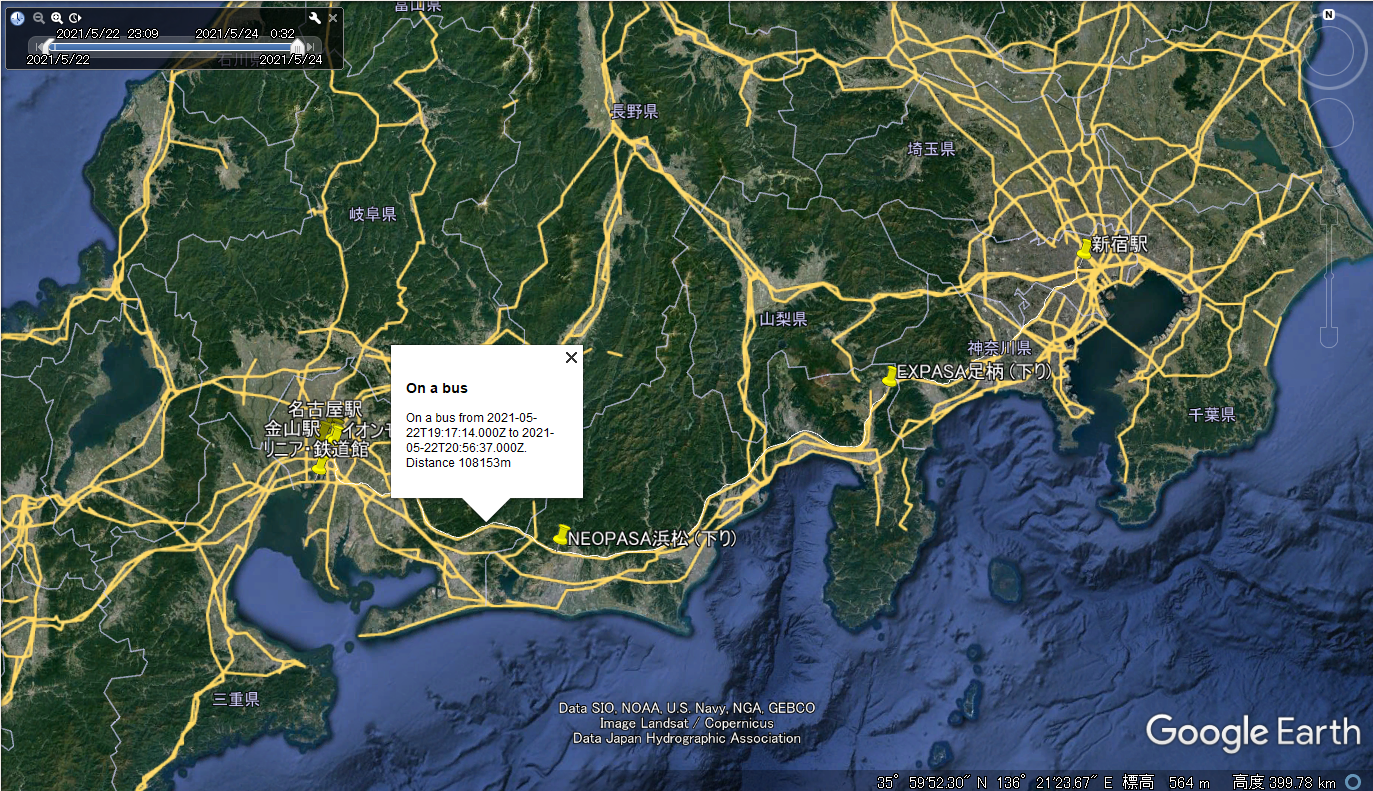Click the 2021/5/24 0:32 end time label
The height and width of the screenshot is (791, 1373).
coord(245,33)
